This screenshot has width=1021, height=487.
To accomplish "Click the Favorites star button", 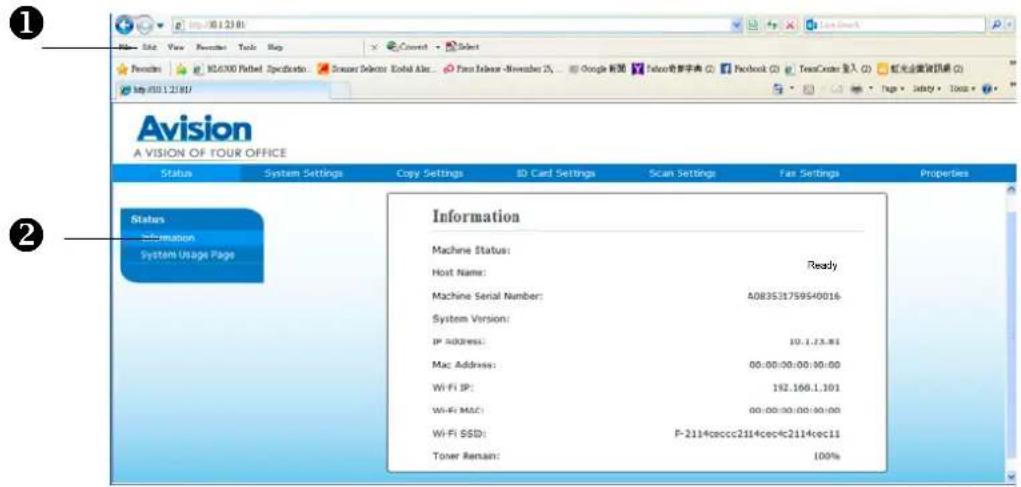I will click(x=139, y=68).
